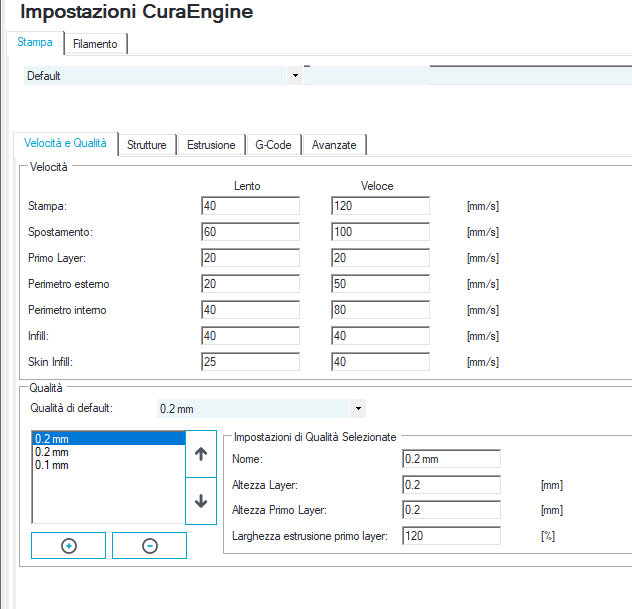Click the Perimetro interno Veloce field
Viewport: 632px width, 609px height.
(x=380, y=310)
